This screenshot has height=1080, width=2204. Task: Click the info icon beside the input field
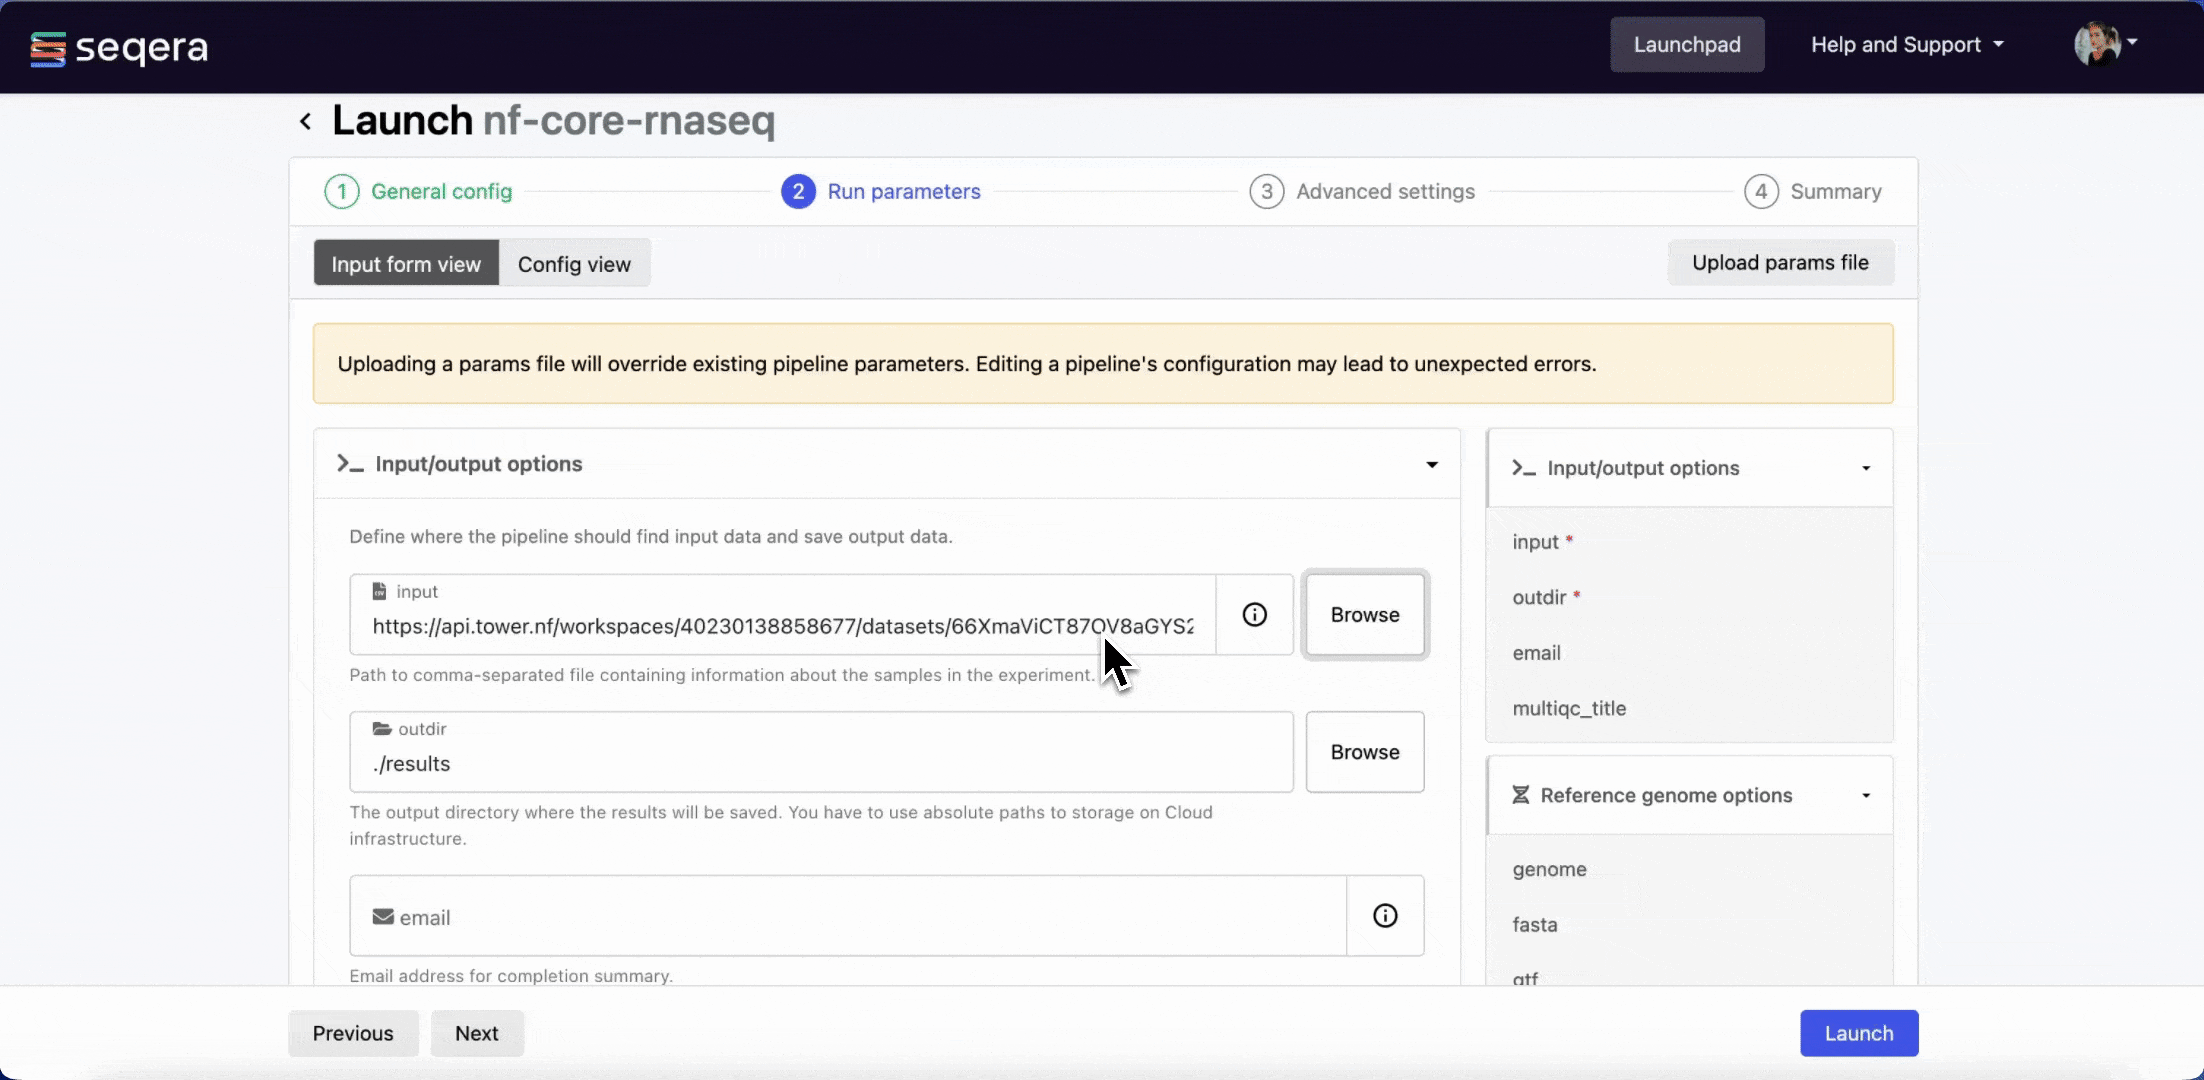(x=1254, y=614)
